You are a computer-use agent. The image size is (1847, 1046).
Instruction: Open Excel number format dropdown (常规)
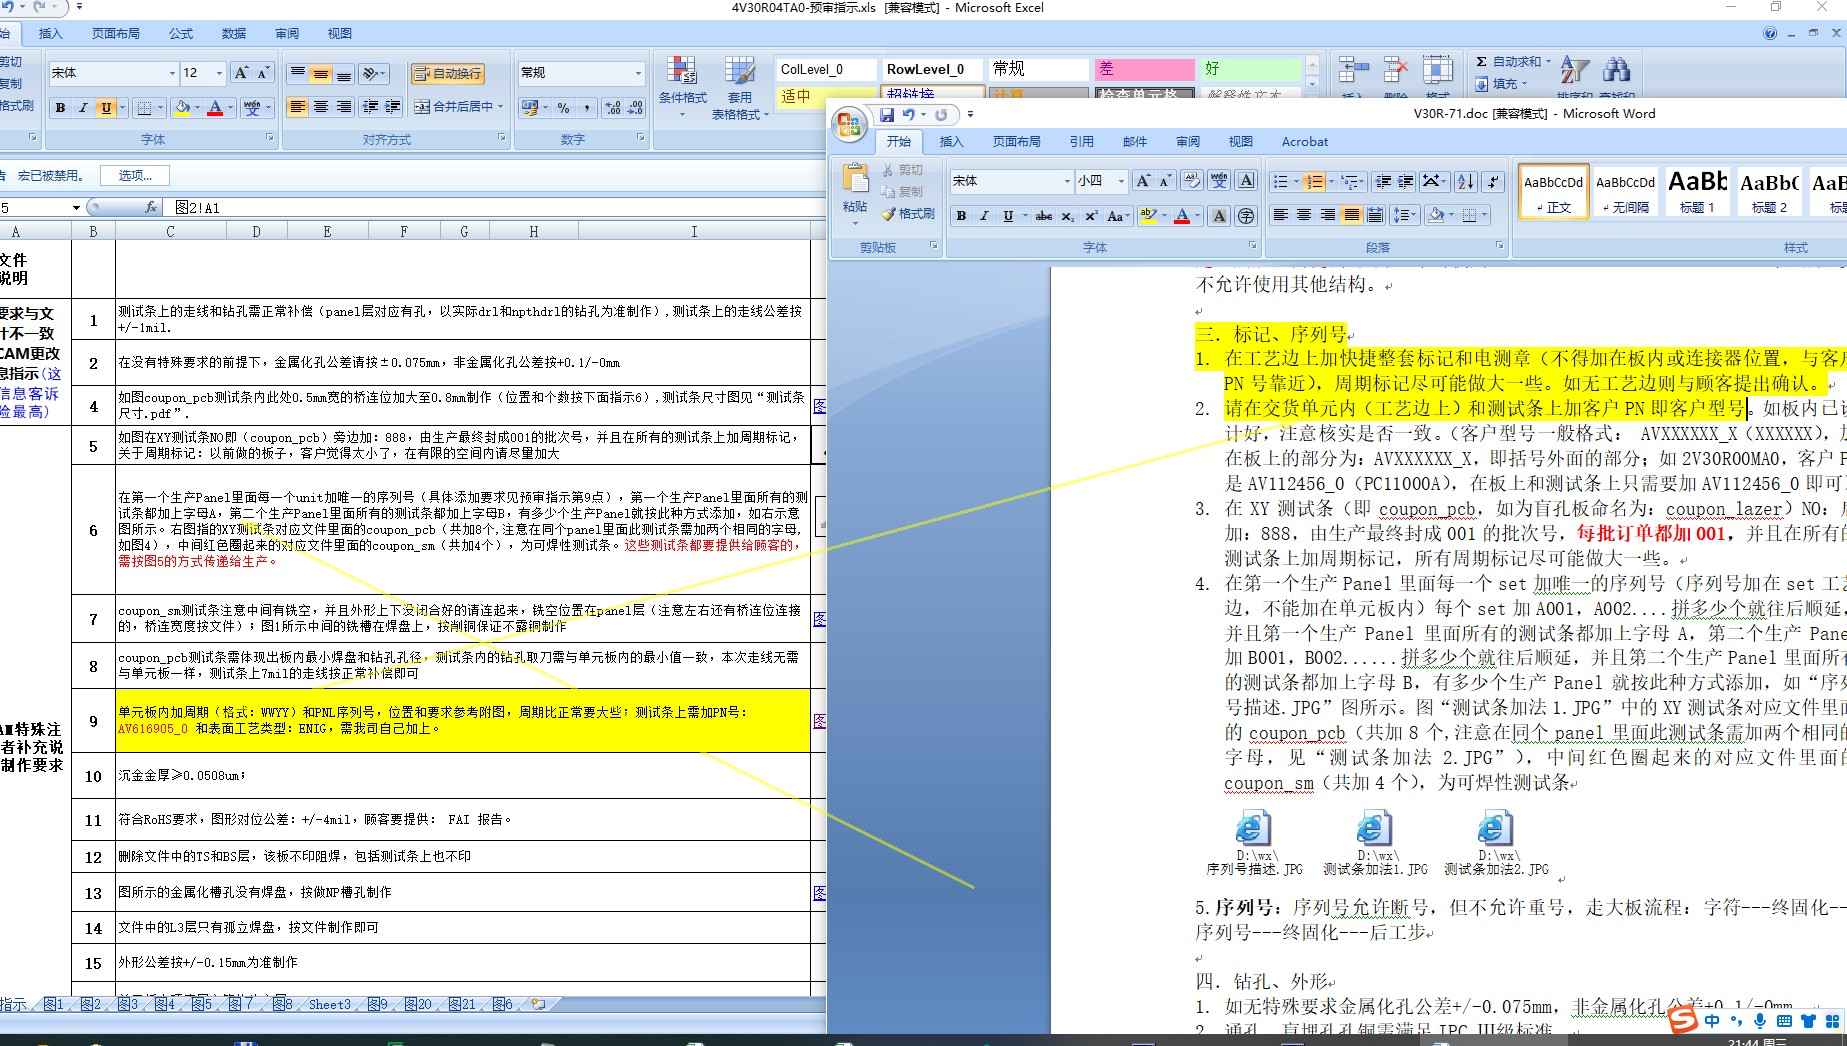pos(638,73)
